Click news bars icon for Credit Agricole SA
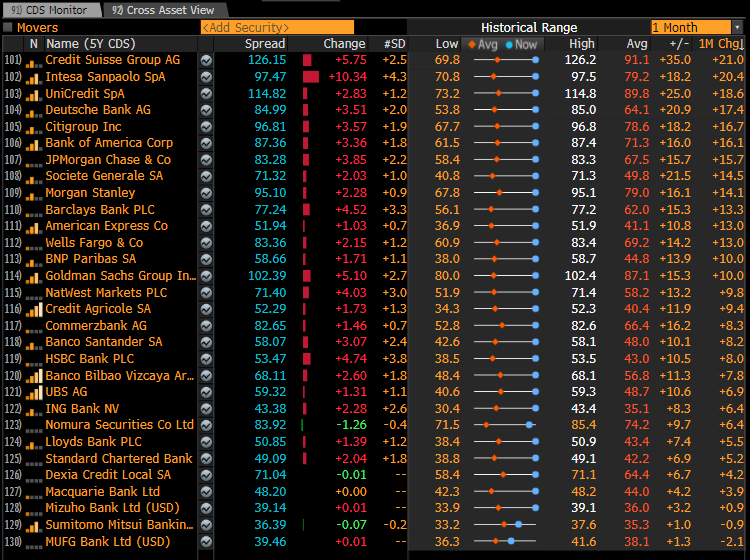750x560 pixels. (x=33, y=310)
